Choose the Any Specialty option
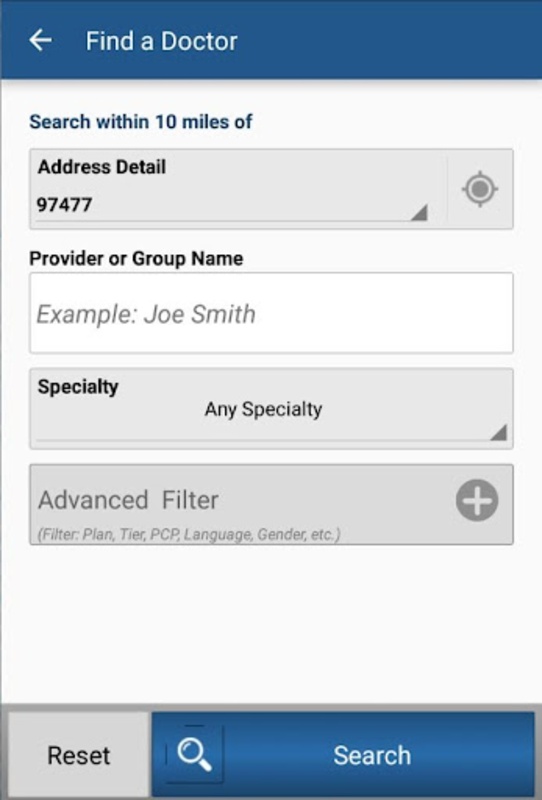This screenshot has width=542, height=800. click(263, 409)
